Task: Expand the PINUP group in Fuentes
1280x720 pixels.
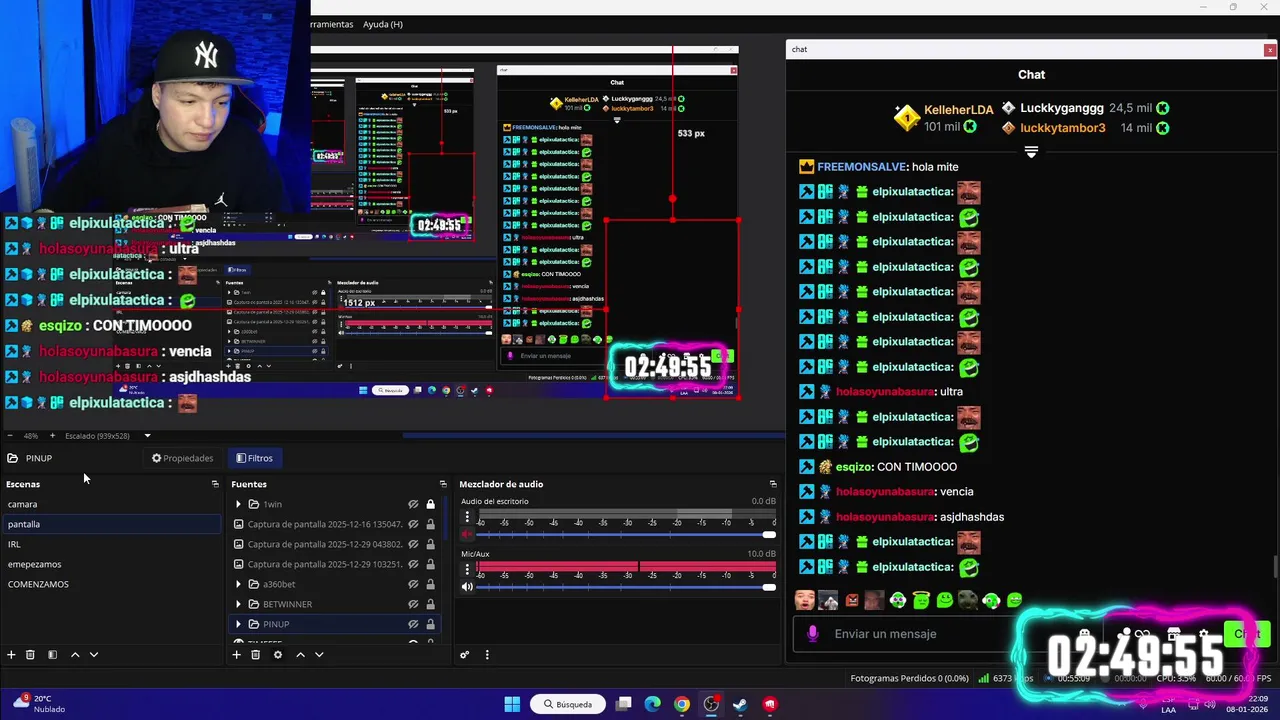Action: coord(238,624)
